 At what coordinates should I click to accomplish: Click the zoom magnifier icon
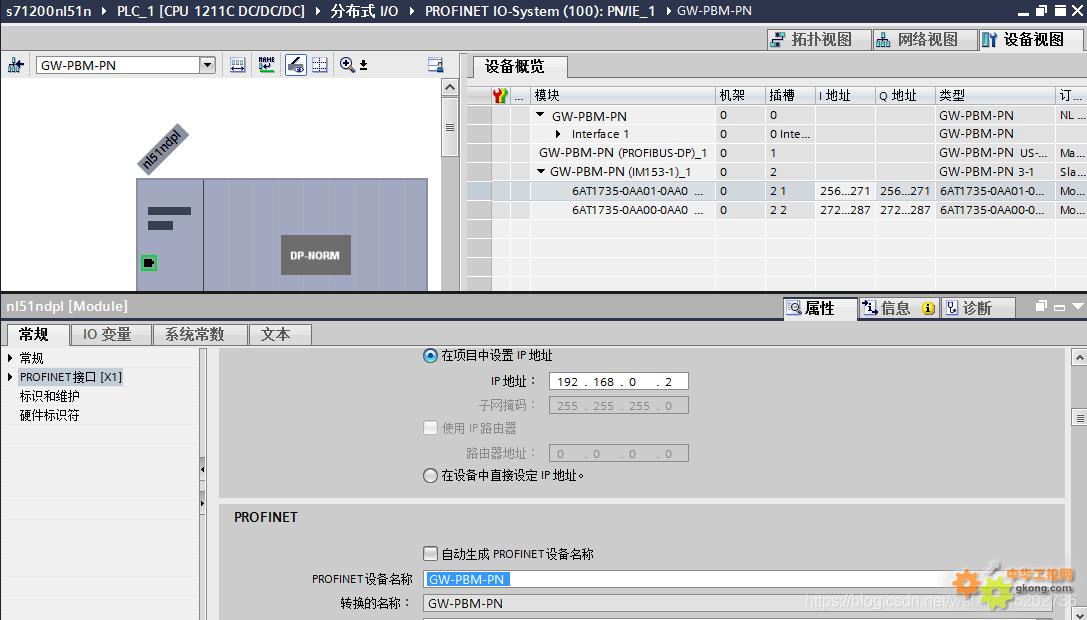[x=347, y=65]
